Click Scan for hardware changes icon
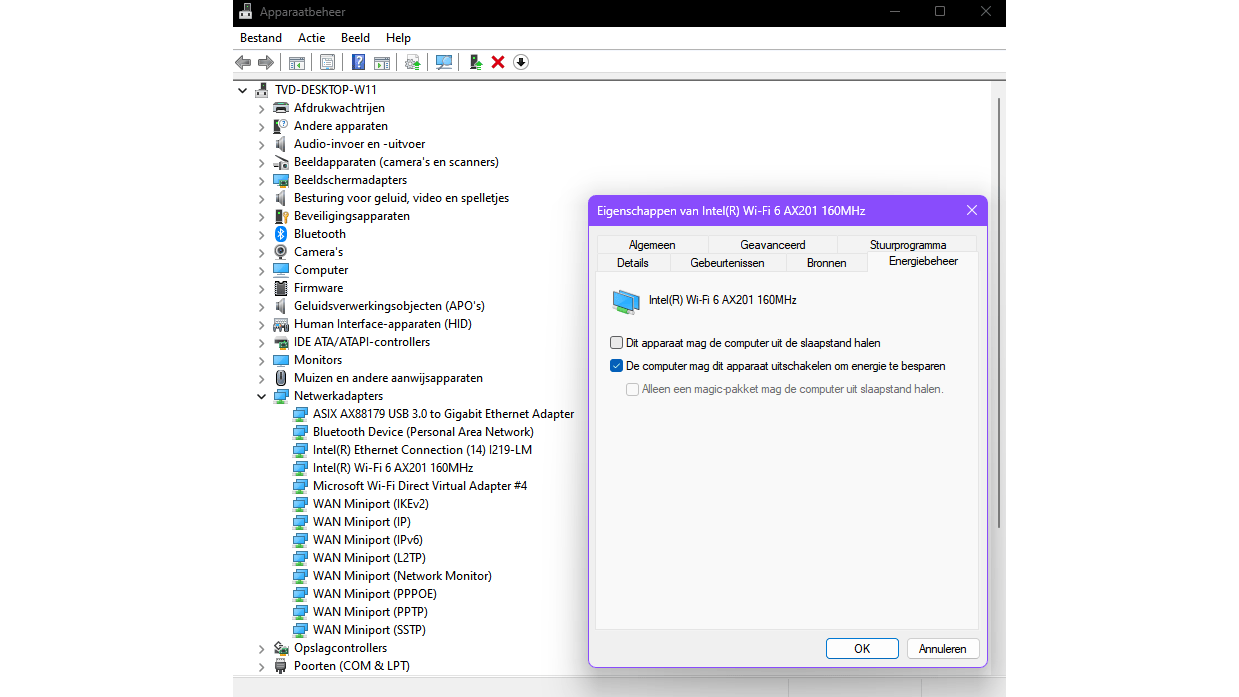The width and height of the screenshot is (1239, 697). pos(444,62)
